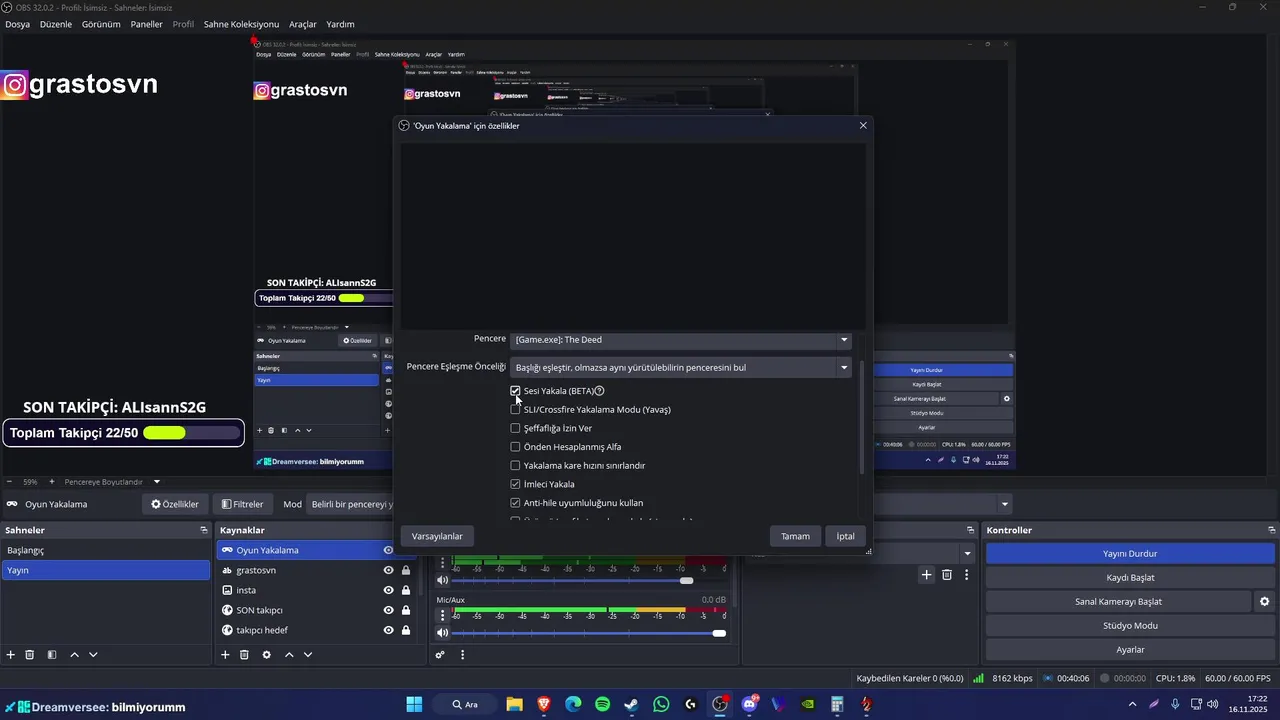Click the properties dialog vertical scrollbar
This screenshot has width=1280, height=720.
861,418
